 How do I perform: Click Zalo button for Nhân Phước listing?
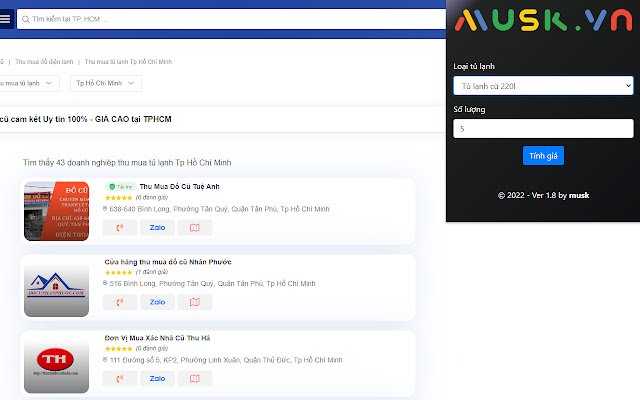(x=157, y=302)
